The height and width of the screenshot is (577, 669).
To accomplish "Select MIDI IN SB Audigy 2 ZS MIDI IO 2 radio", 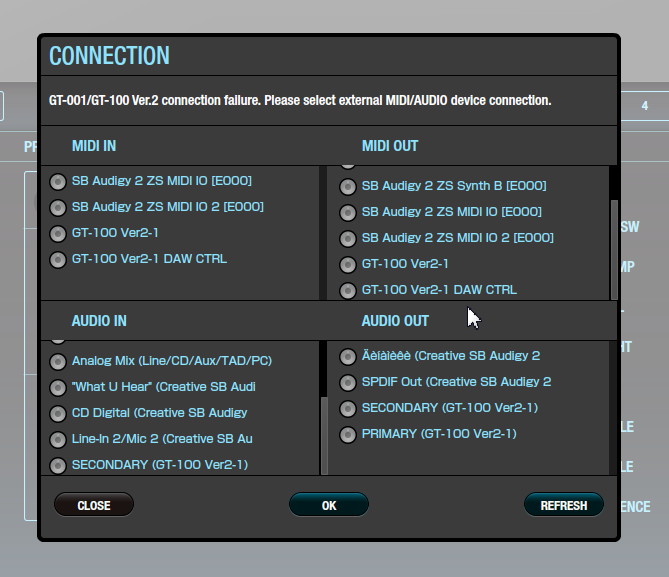I will (58, 208).
